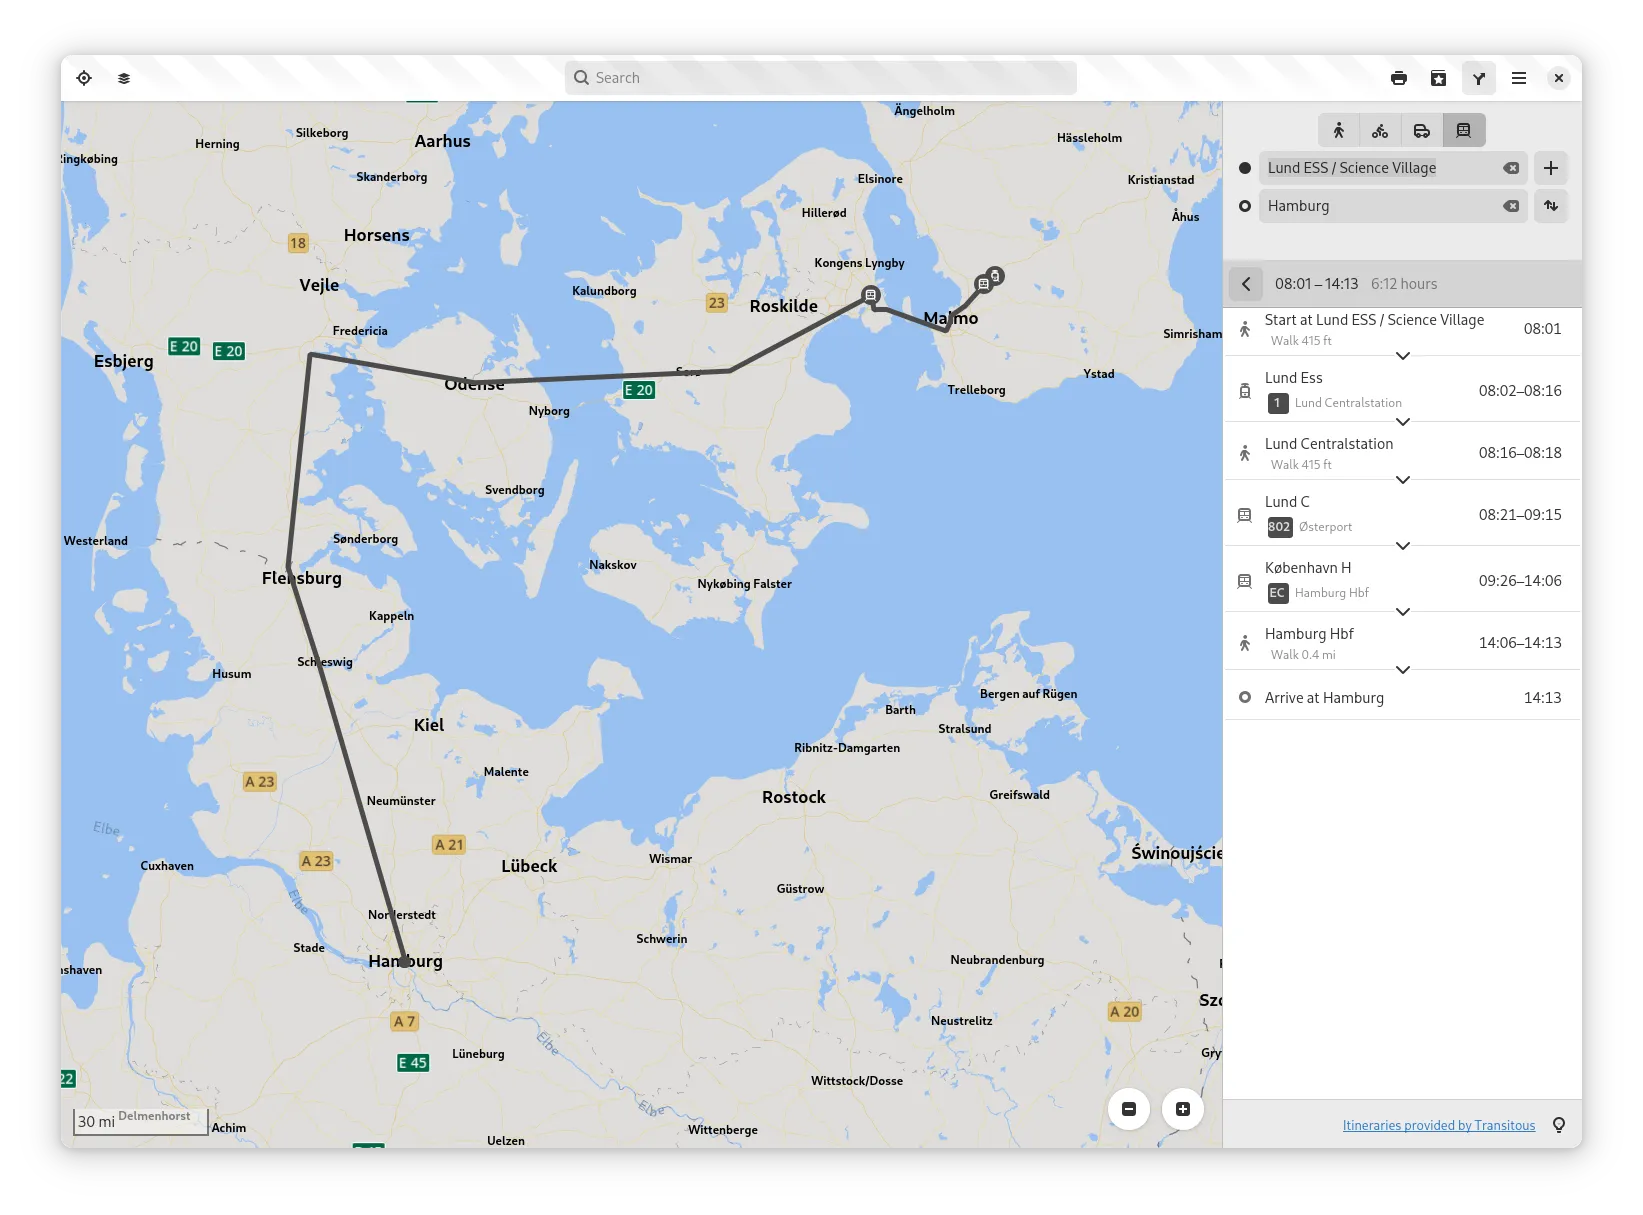Click the Lund ESS tram stop marker
This screenshot has height=1215, width=1643.
click(x=995, y=275)
